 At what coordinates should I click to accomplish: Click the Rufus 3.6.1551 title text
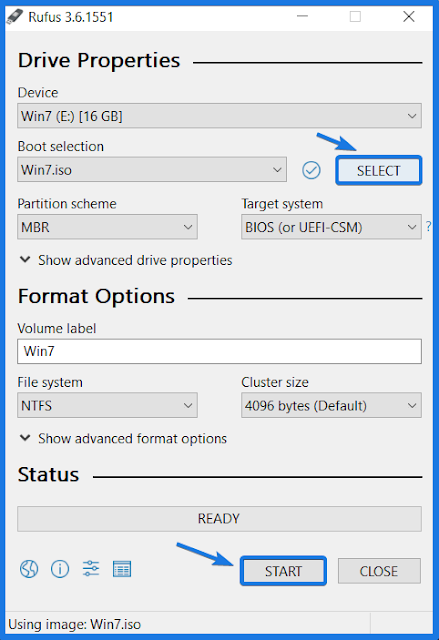pyautogui.click(x=71, y=17)
